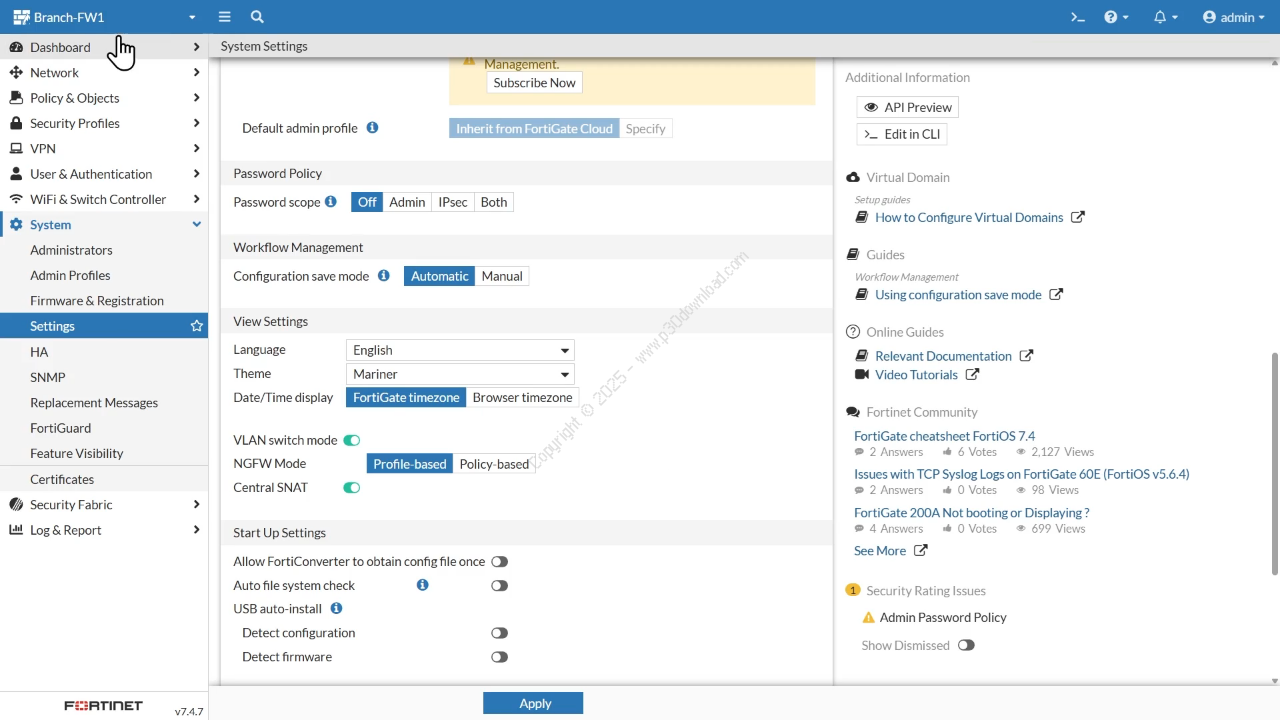Click the favorite star on Settings
This screenshot has height=720, width=1280.
click(x=197, y=326)
